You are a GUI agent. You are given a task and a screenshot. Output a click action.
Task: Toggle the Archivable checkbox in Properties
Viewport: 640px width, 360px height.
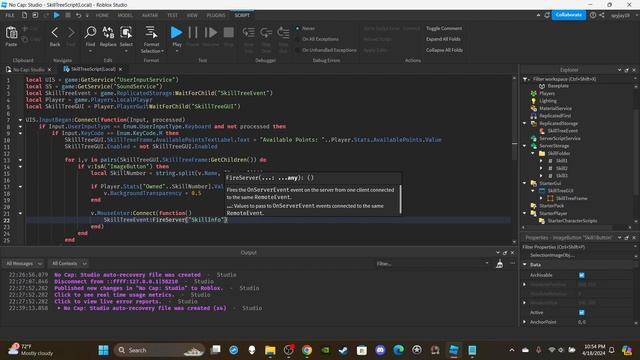click(x=582, y=275)
